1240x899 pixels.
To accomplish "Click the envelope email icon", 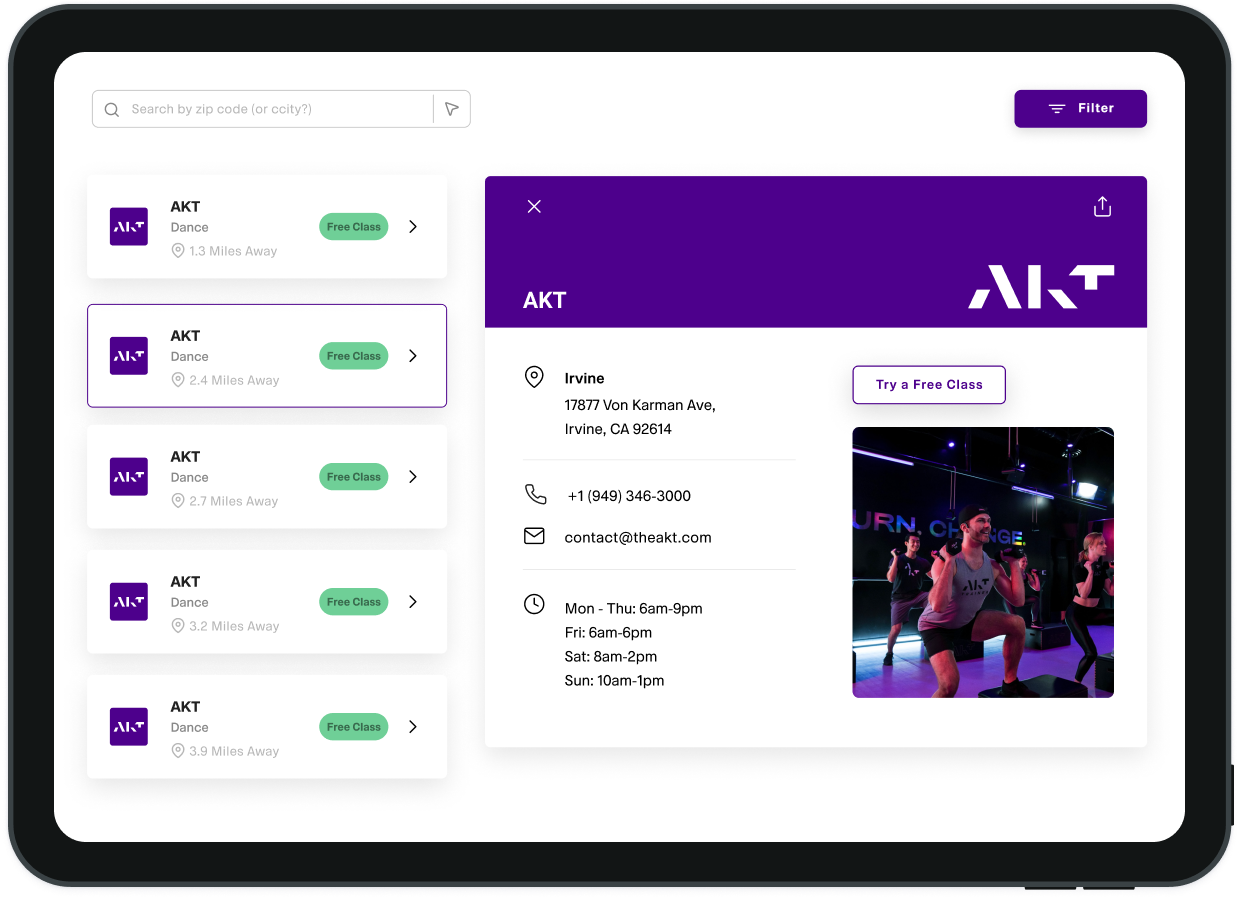I will point(534,536).
